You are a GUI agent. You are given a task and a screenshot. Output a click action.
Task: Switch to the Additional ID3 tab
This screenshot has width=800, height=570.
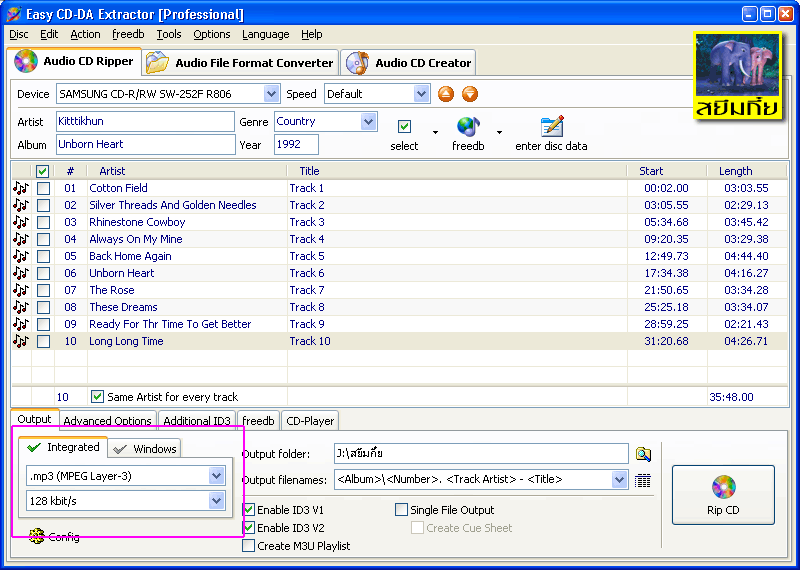coord(197,420)
